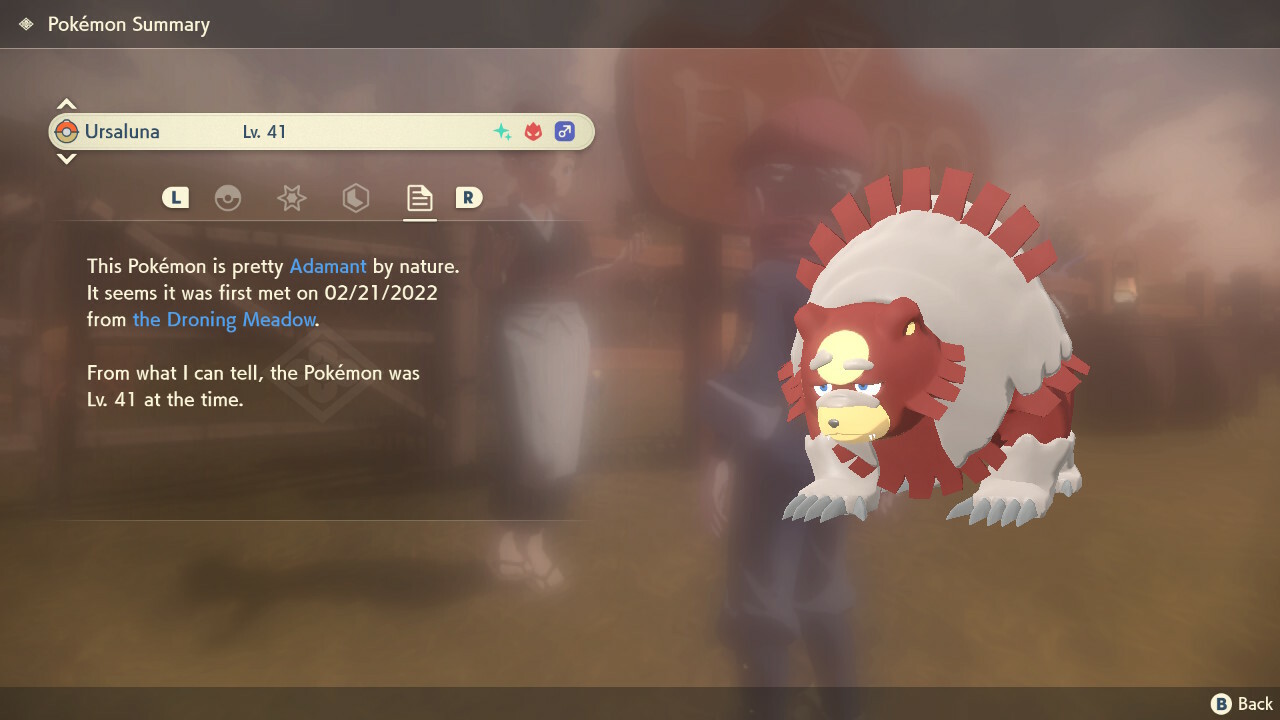
Task: Open the Poké Ball summary tab
Action: [x=228, y=198]
